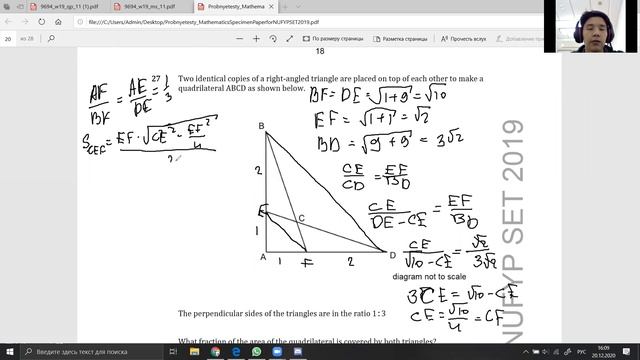Open the last taskbar app next to Zoom

click(x=298, y=351)
